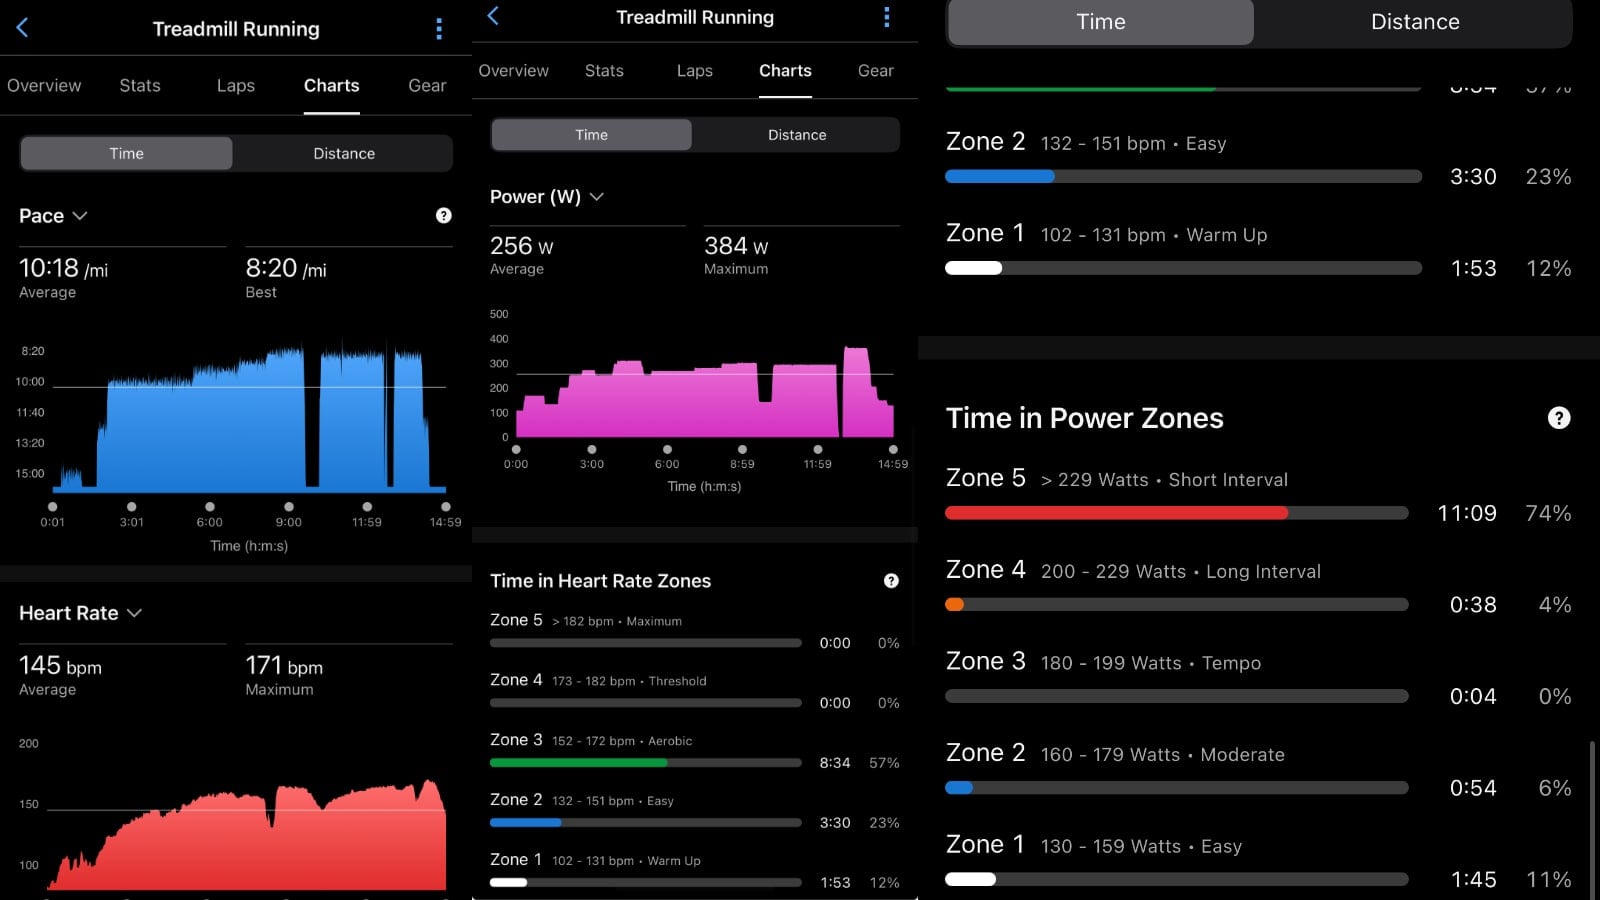
Task: Switch middle panel chart to Distance
Action: (x=796, y=135)
